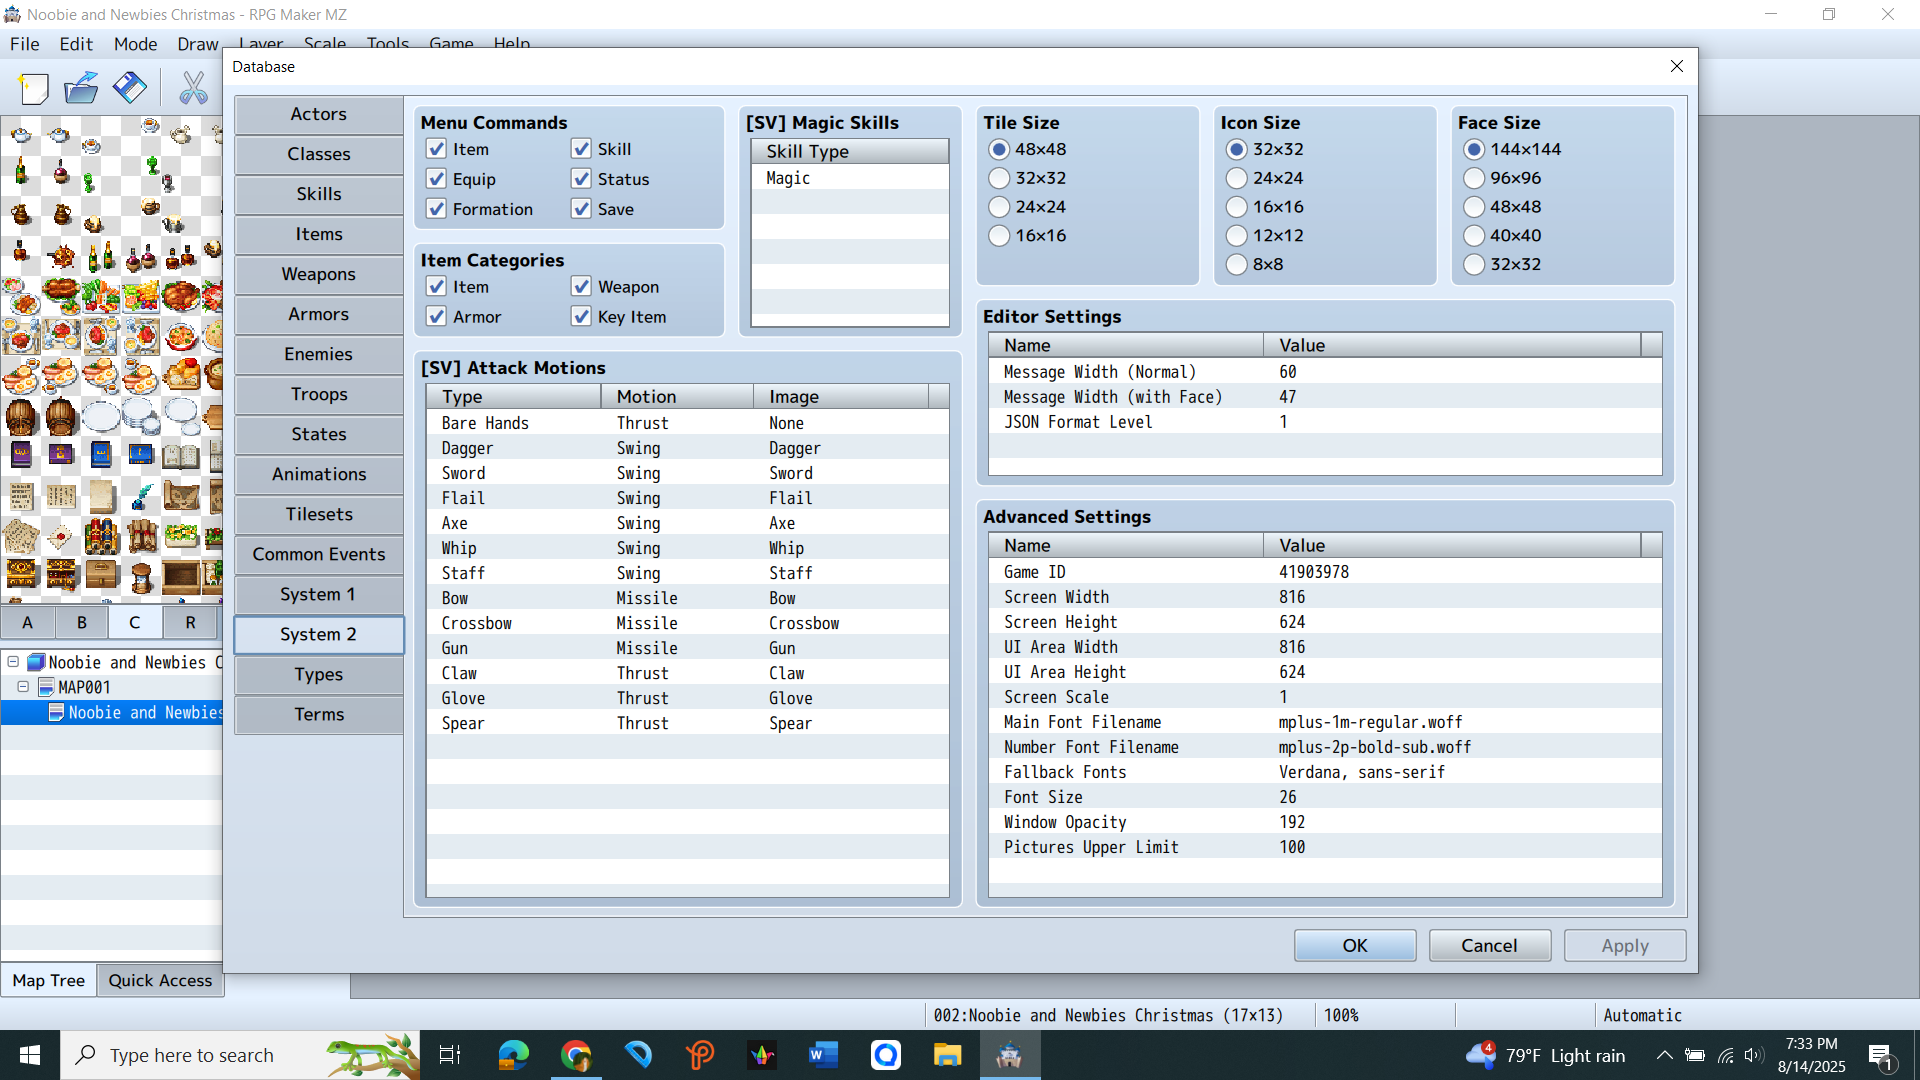Select the open book tile in the palette
The height and width of the screenshot is (1080, 1920).
[180, 457]
